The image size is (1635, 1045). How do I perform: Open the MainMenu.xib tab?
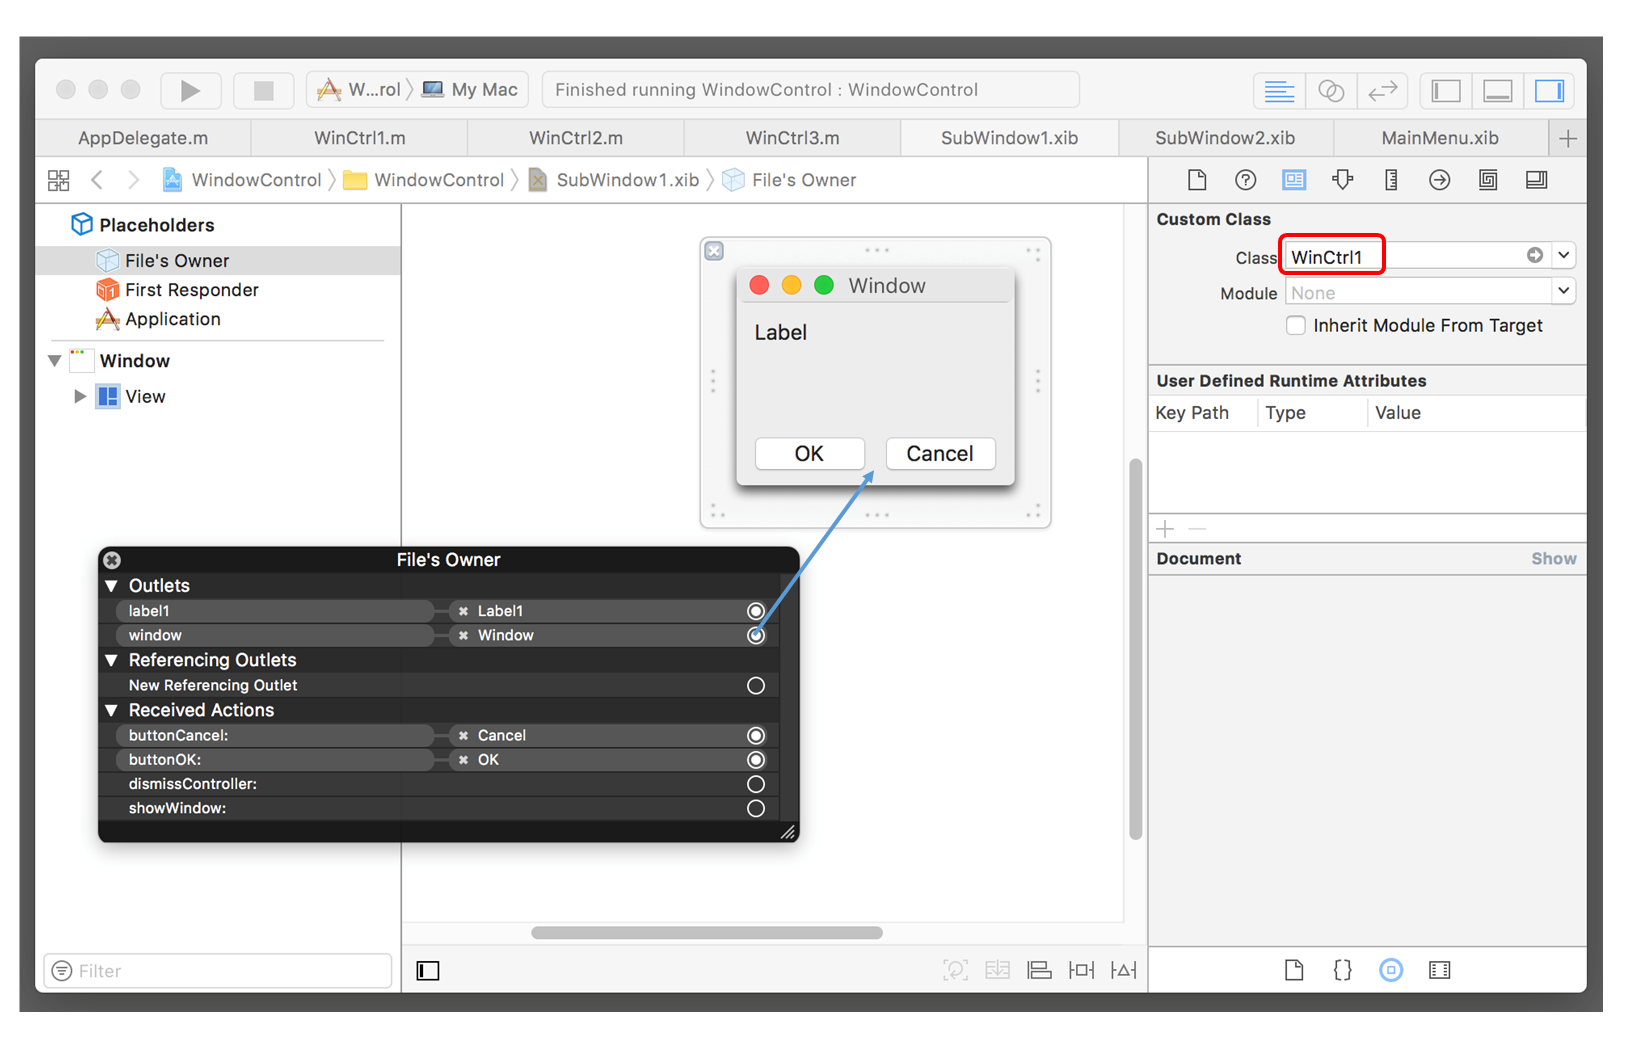coord(1439,138)
